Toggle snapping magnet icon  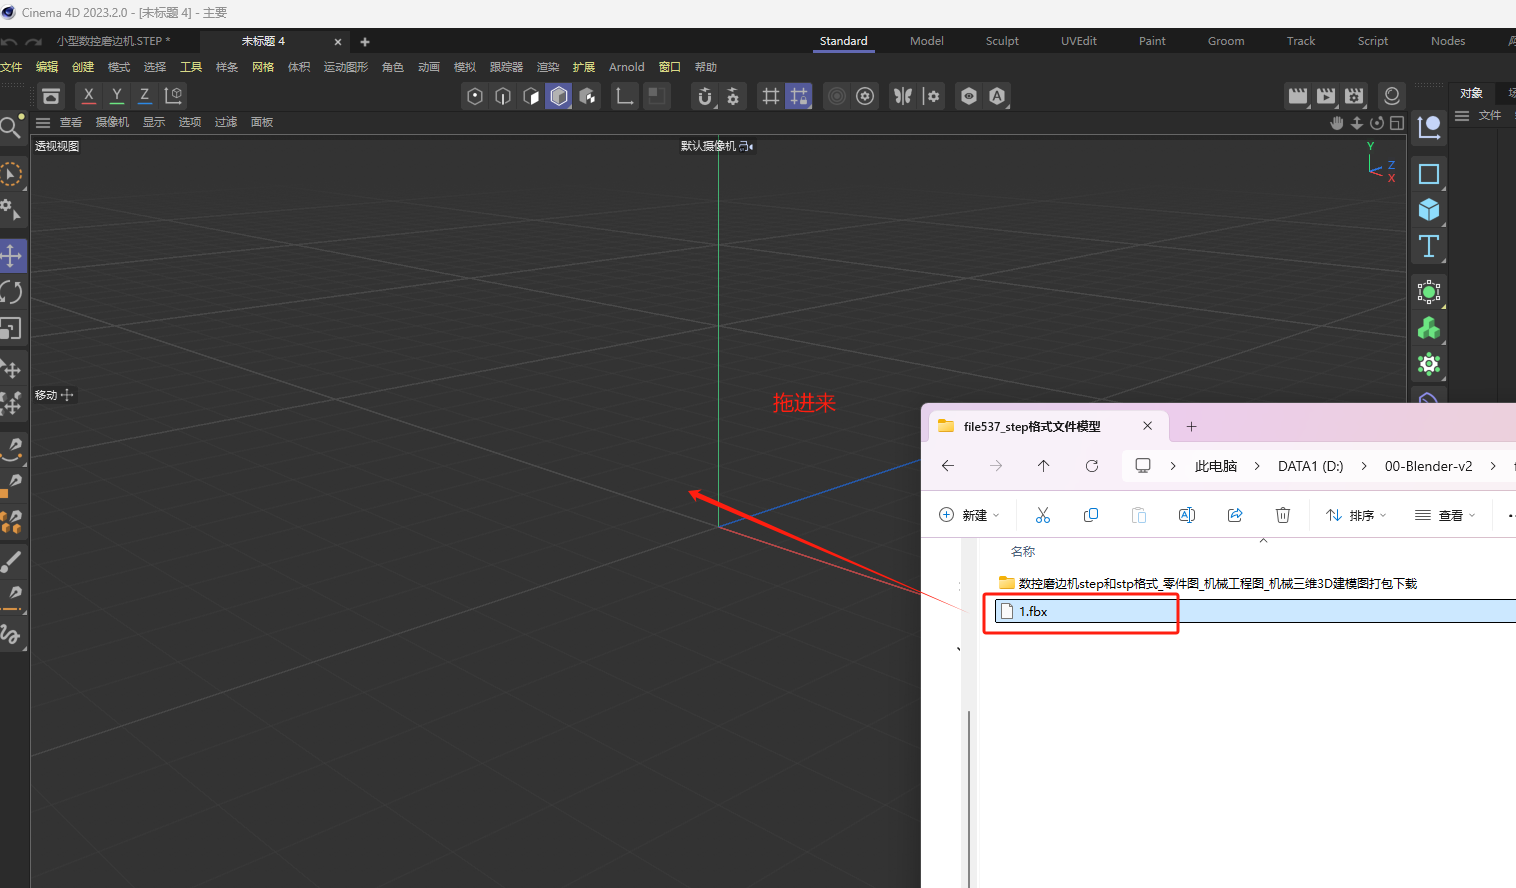tap(705, 96)
